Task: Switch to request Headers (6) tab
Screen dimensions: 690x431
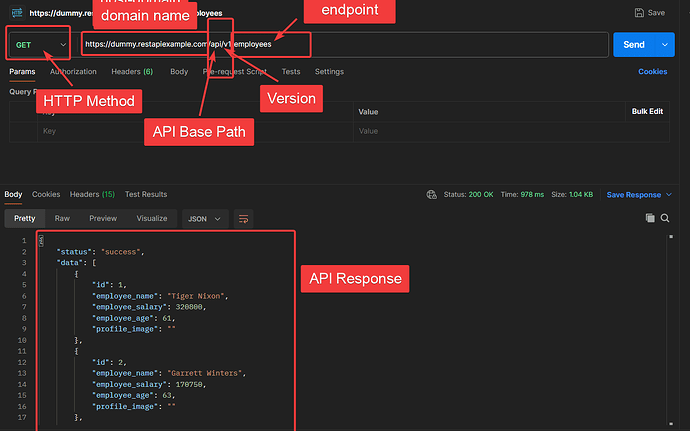Action: coord(132,72)
